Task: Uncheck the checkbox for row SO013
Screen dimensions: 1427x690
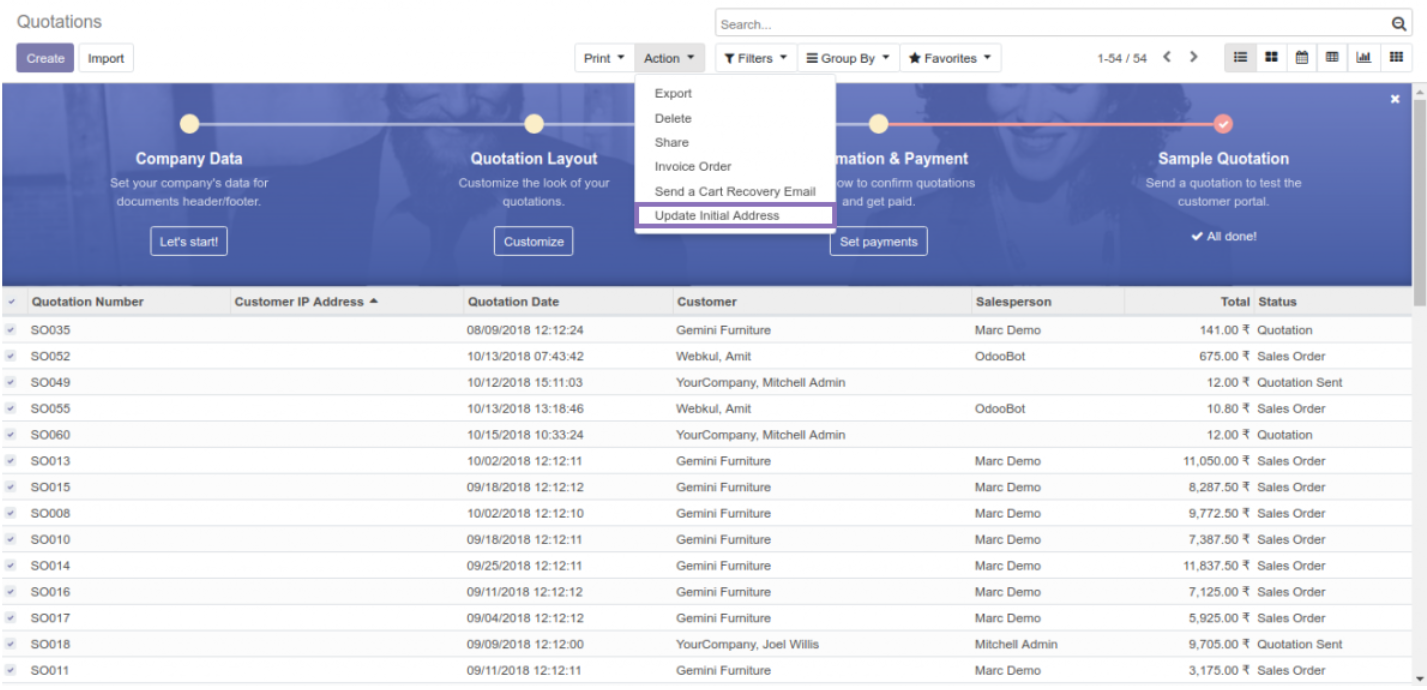Action: pos(11,461)
